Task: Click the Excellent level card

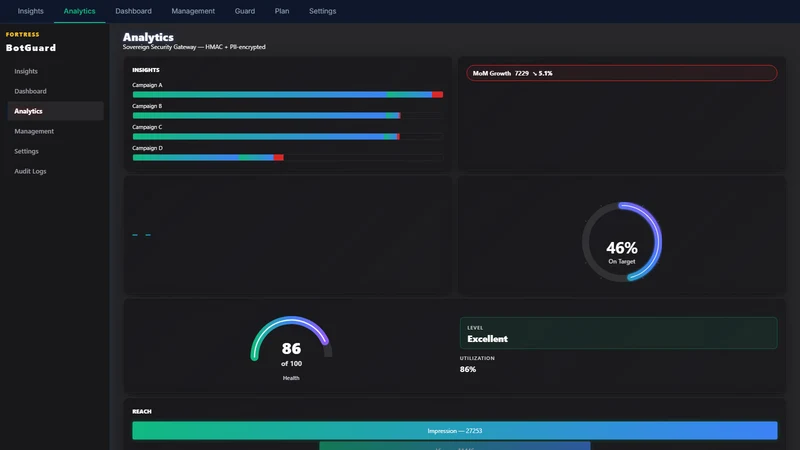Action: [x=618, y=333]
